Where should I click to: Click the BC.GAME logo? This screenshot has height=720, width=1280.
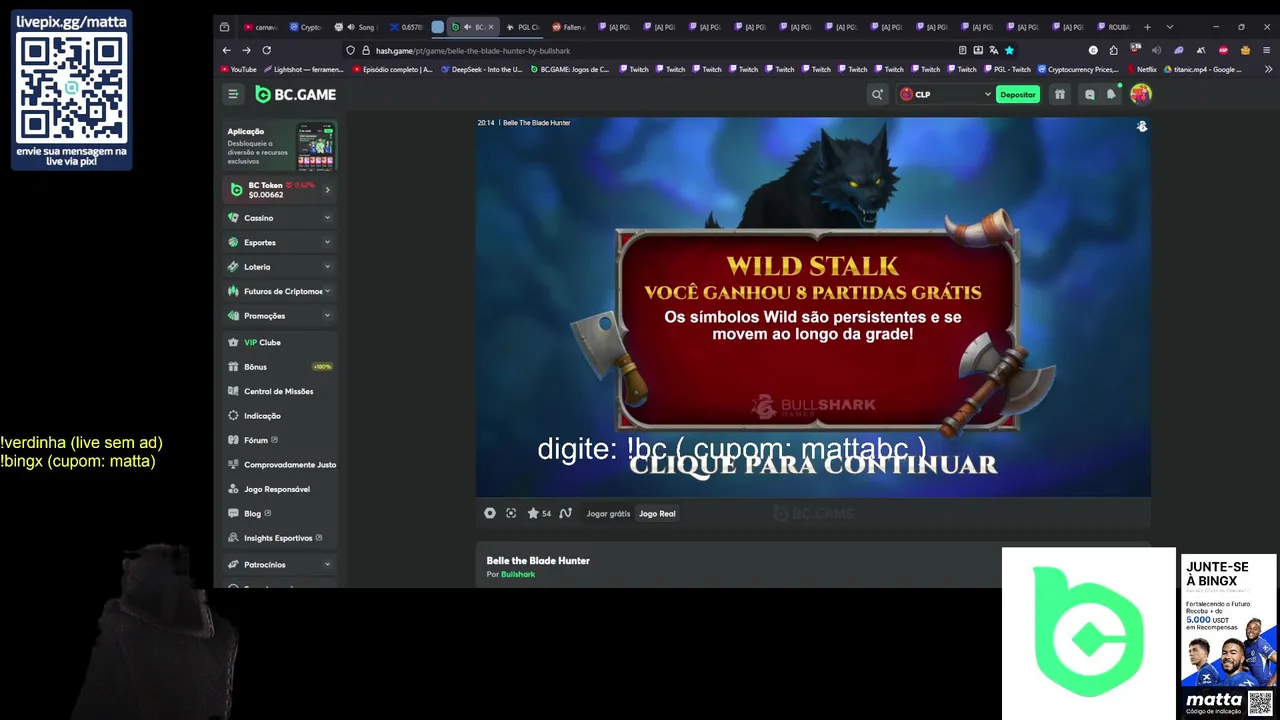[x=296, y=94]
